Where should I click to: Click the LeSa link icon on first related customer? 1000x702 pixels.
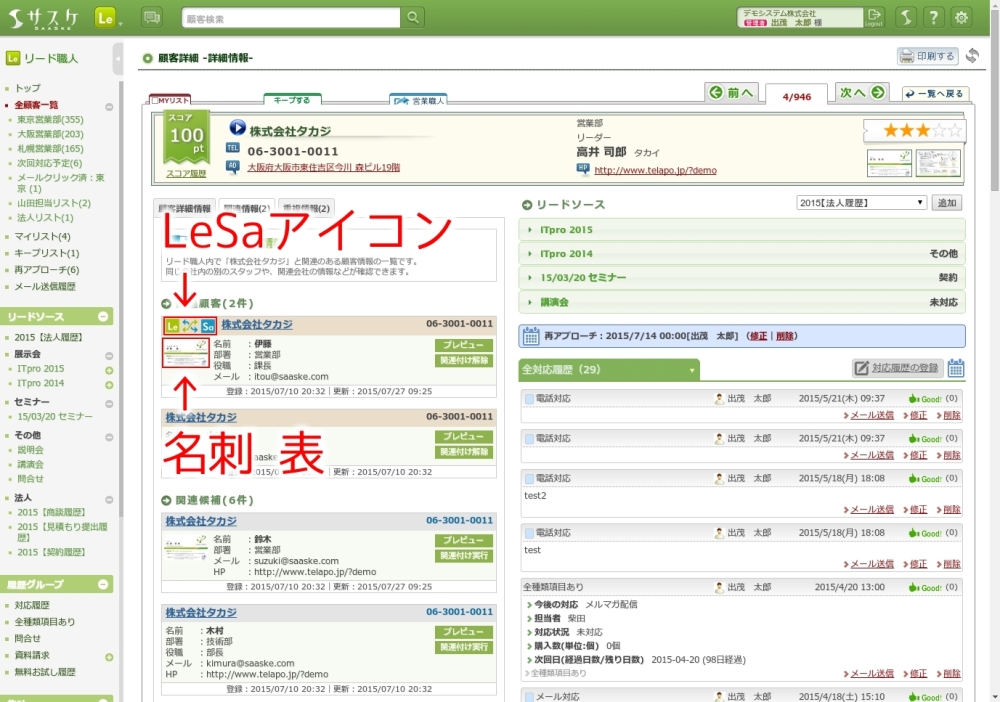(190, 325)
